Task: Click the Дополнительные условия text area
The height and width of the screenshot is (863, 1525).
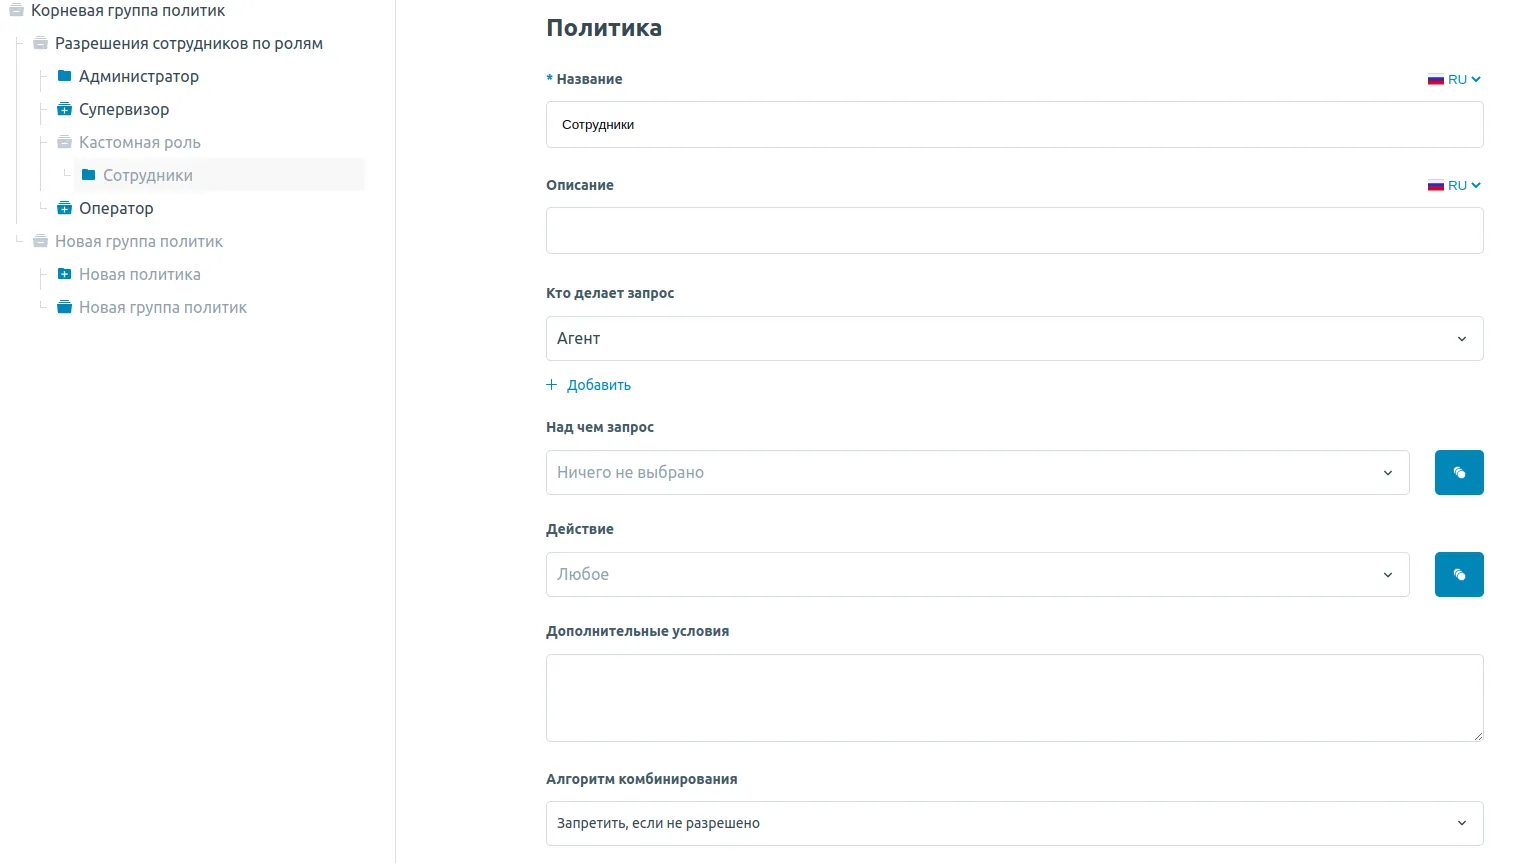Action: coord(1014,697)
